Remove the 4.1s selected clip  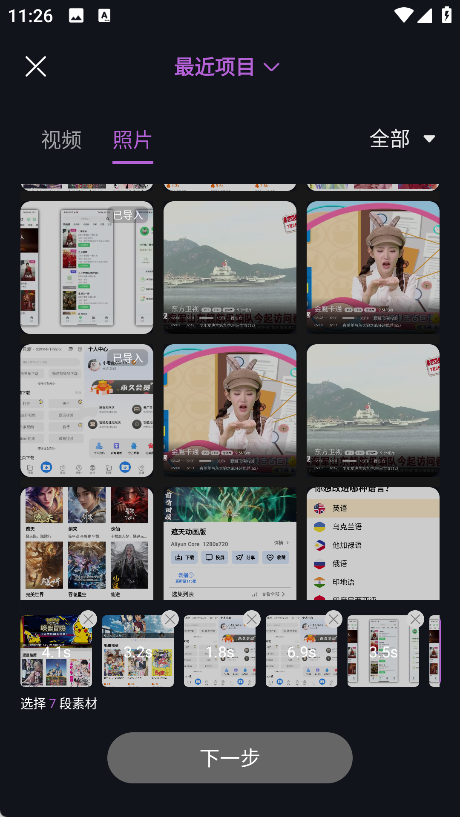coord(88,619)
